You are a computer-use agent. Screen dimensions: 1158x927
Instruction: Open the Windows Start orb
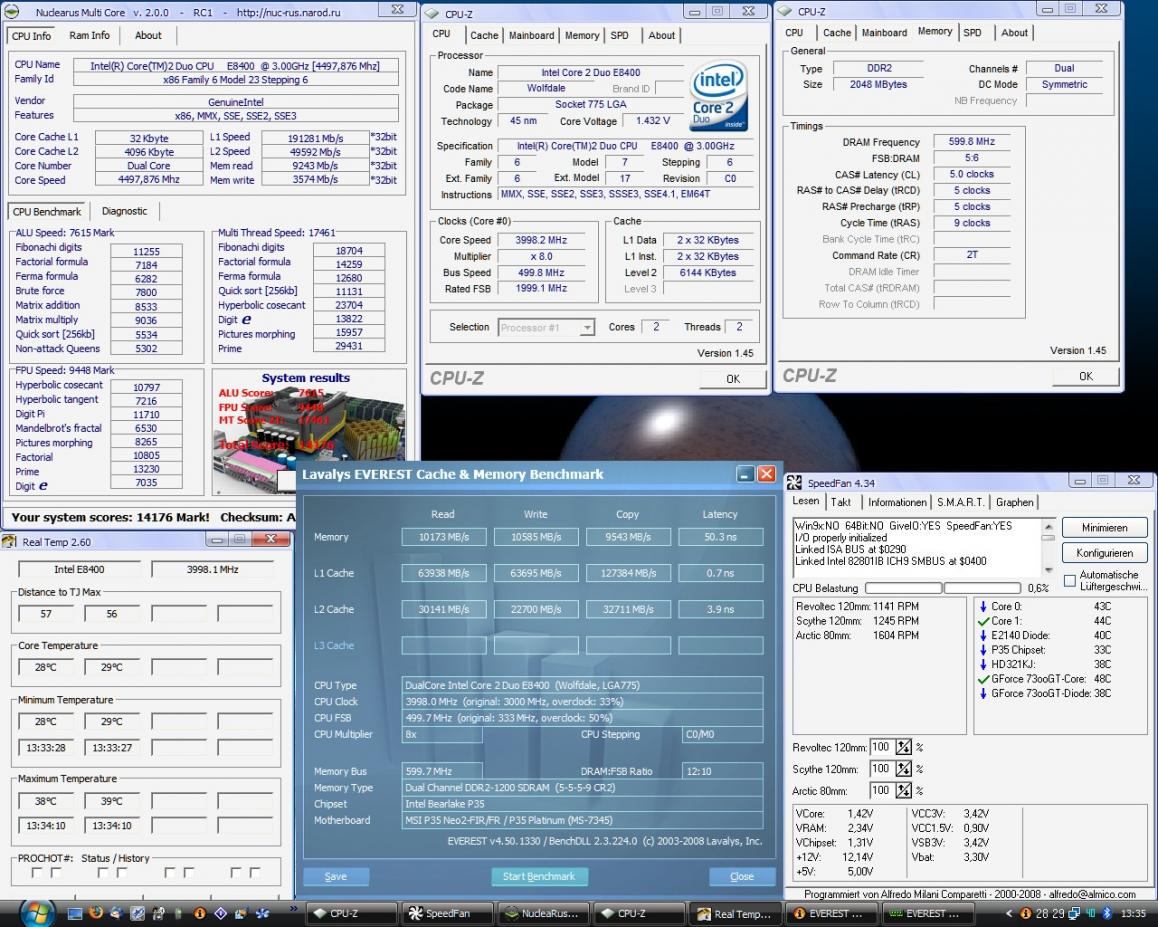point(37,913)
